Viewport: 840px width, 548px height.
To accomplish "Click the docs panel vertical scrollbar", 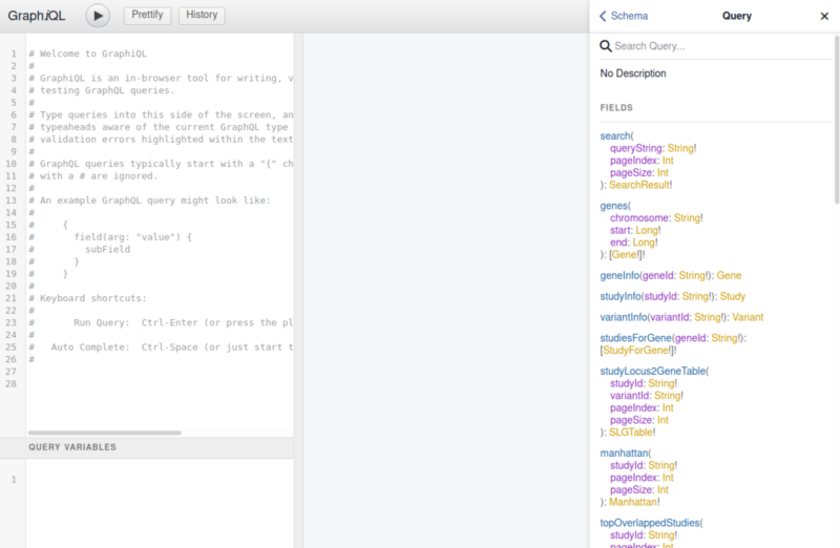I will tap(837, 121).
